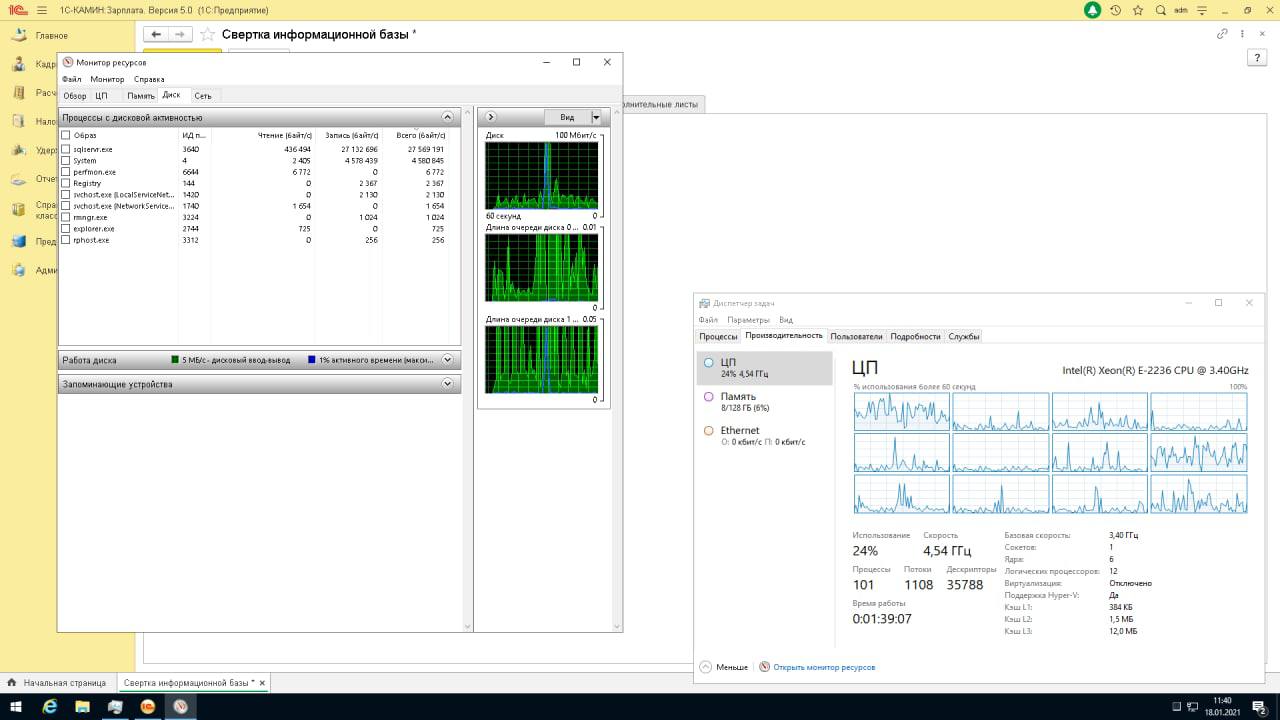
Task: Click the home icon of Начальная страница tab
Action: click(12, 683)
